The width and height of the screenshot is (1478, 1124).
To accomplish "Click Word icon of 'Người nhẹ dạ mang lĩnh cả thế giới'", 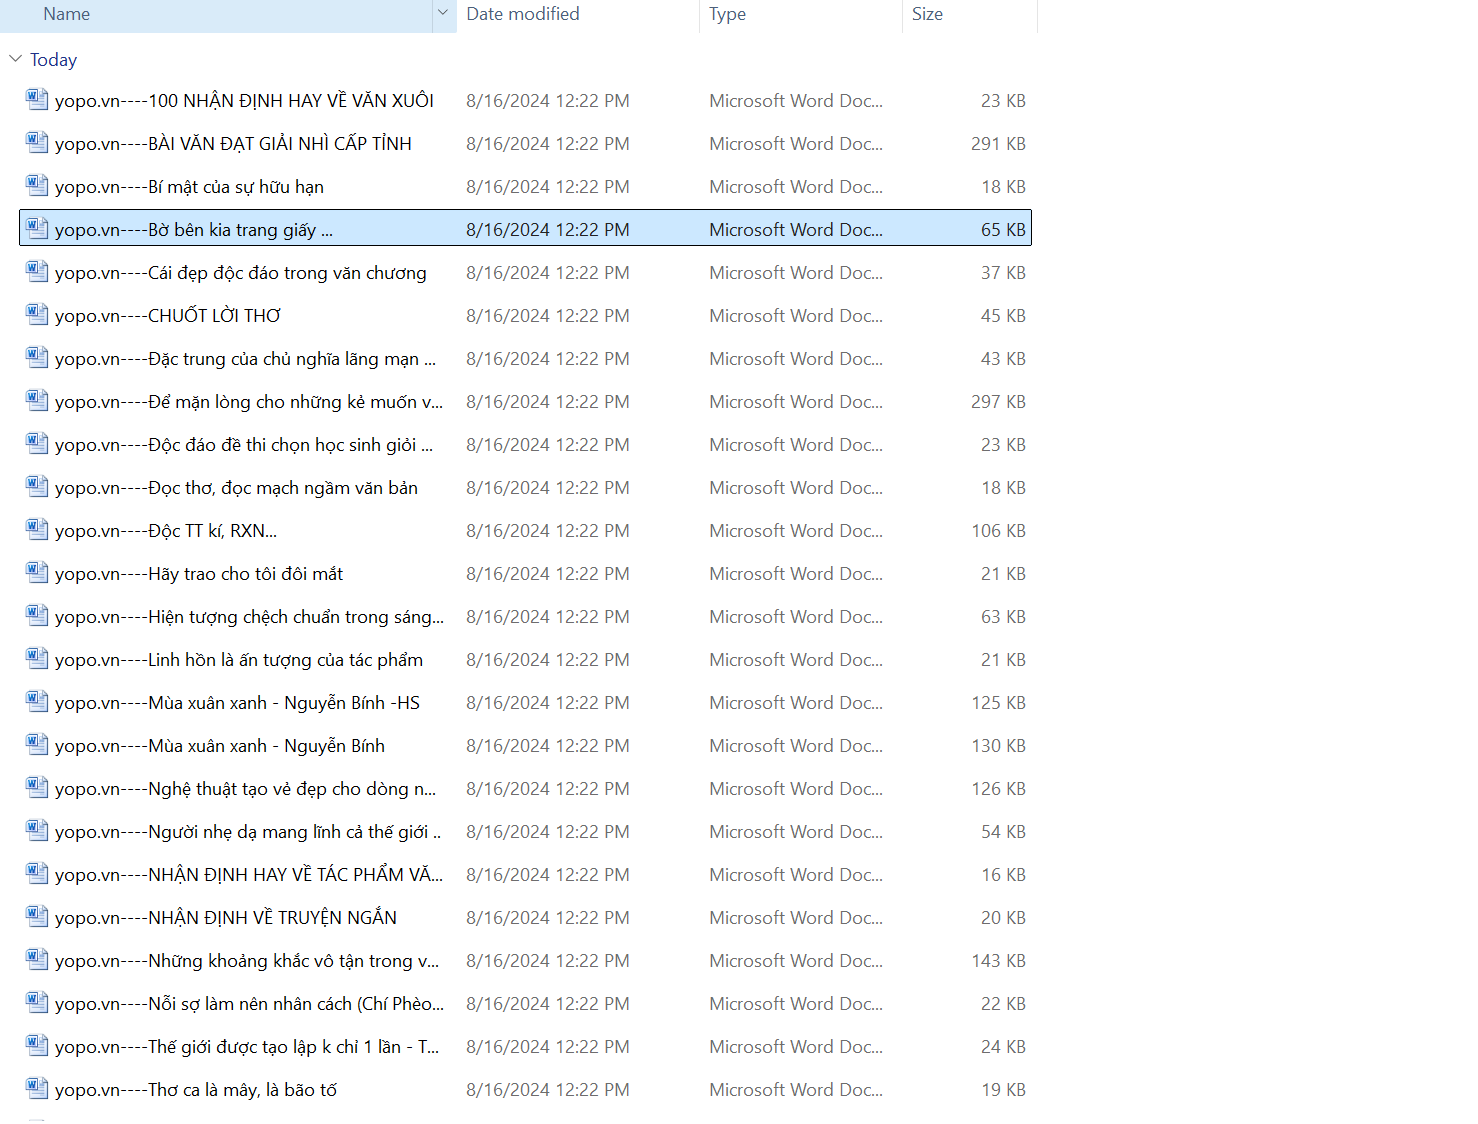I will (37, 830).
